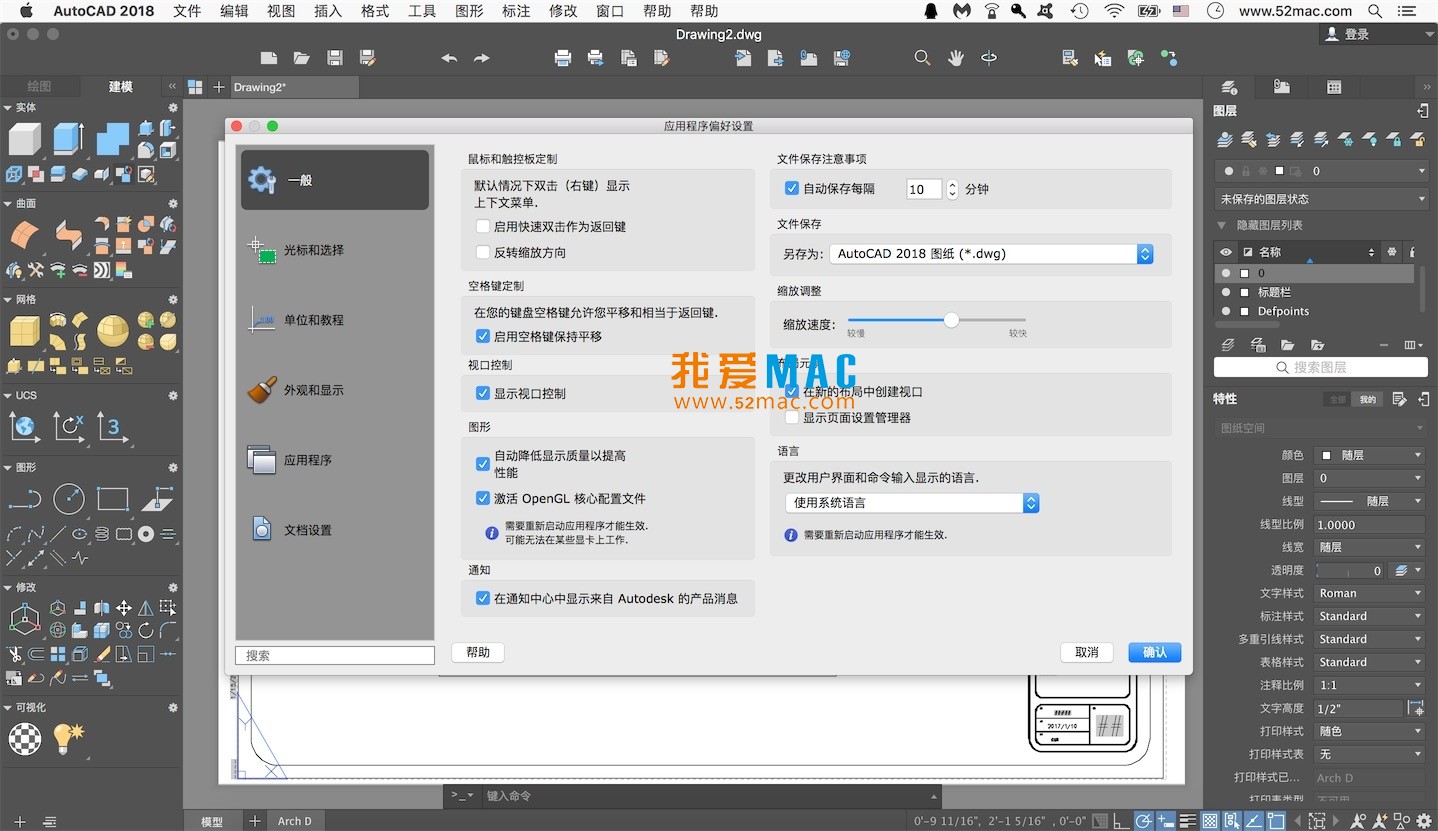
Task: Switch to the 绘图 tab
Action: tap(40, 87)
